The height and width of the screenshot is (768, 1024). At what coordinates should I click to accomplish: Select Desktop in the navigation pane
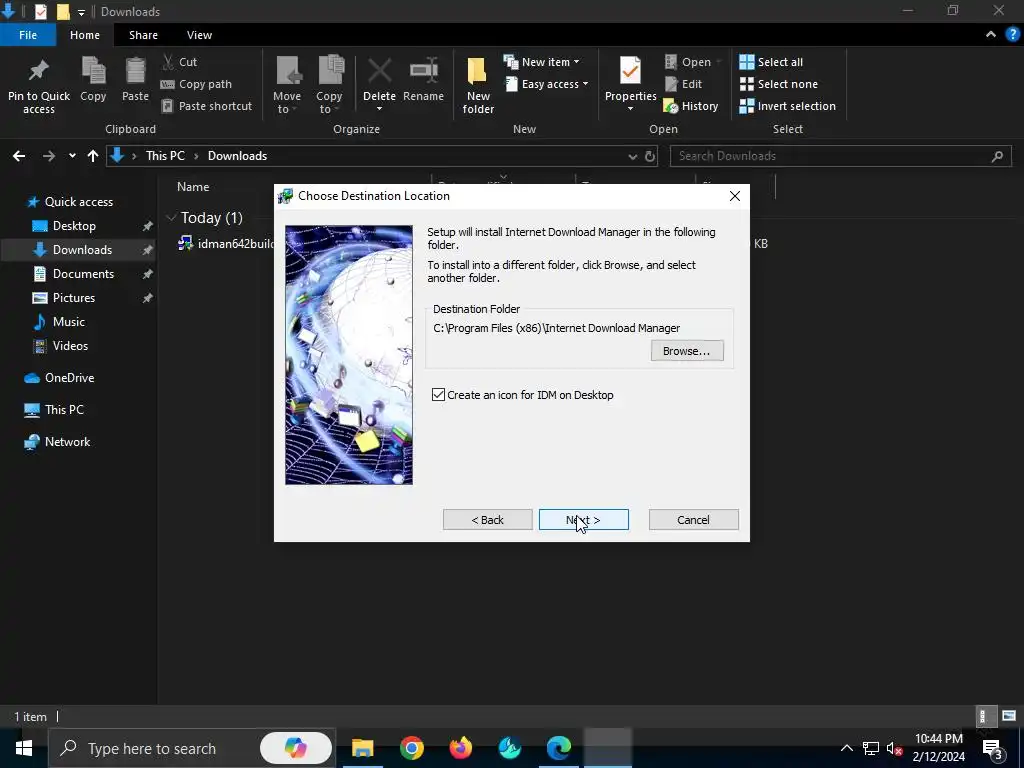[x=74, y=226]
